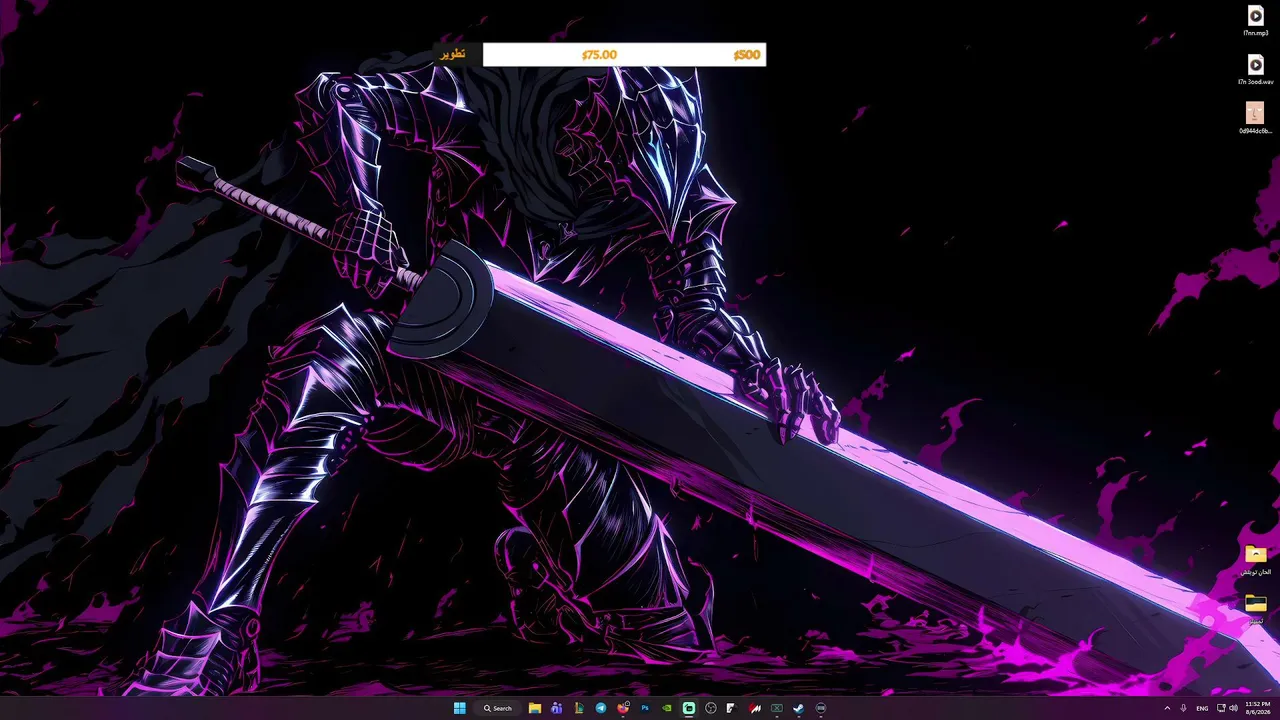Open Telegram from the taskbar

coord(601,708)
